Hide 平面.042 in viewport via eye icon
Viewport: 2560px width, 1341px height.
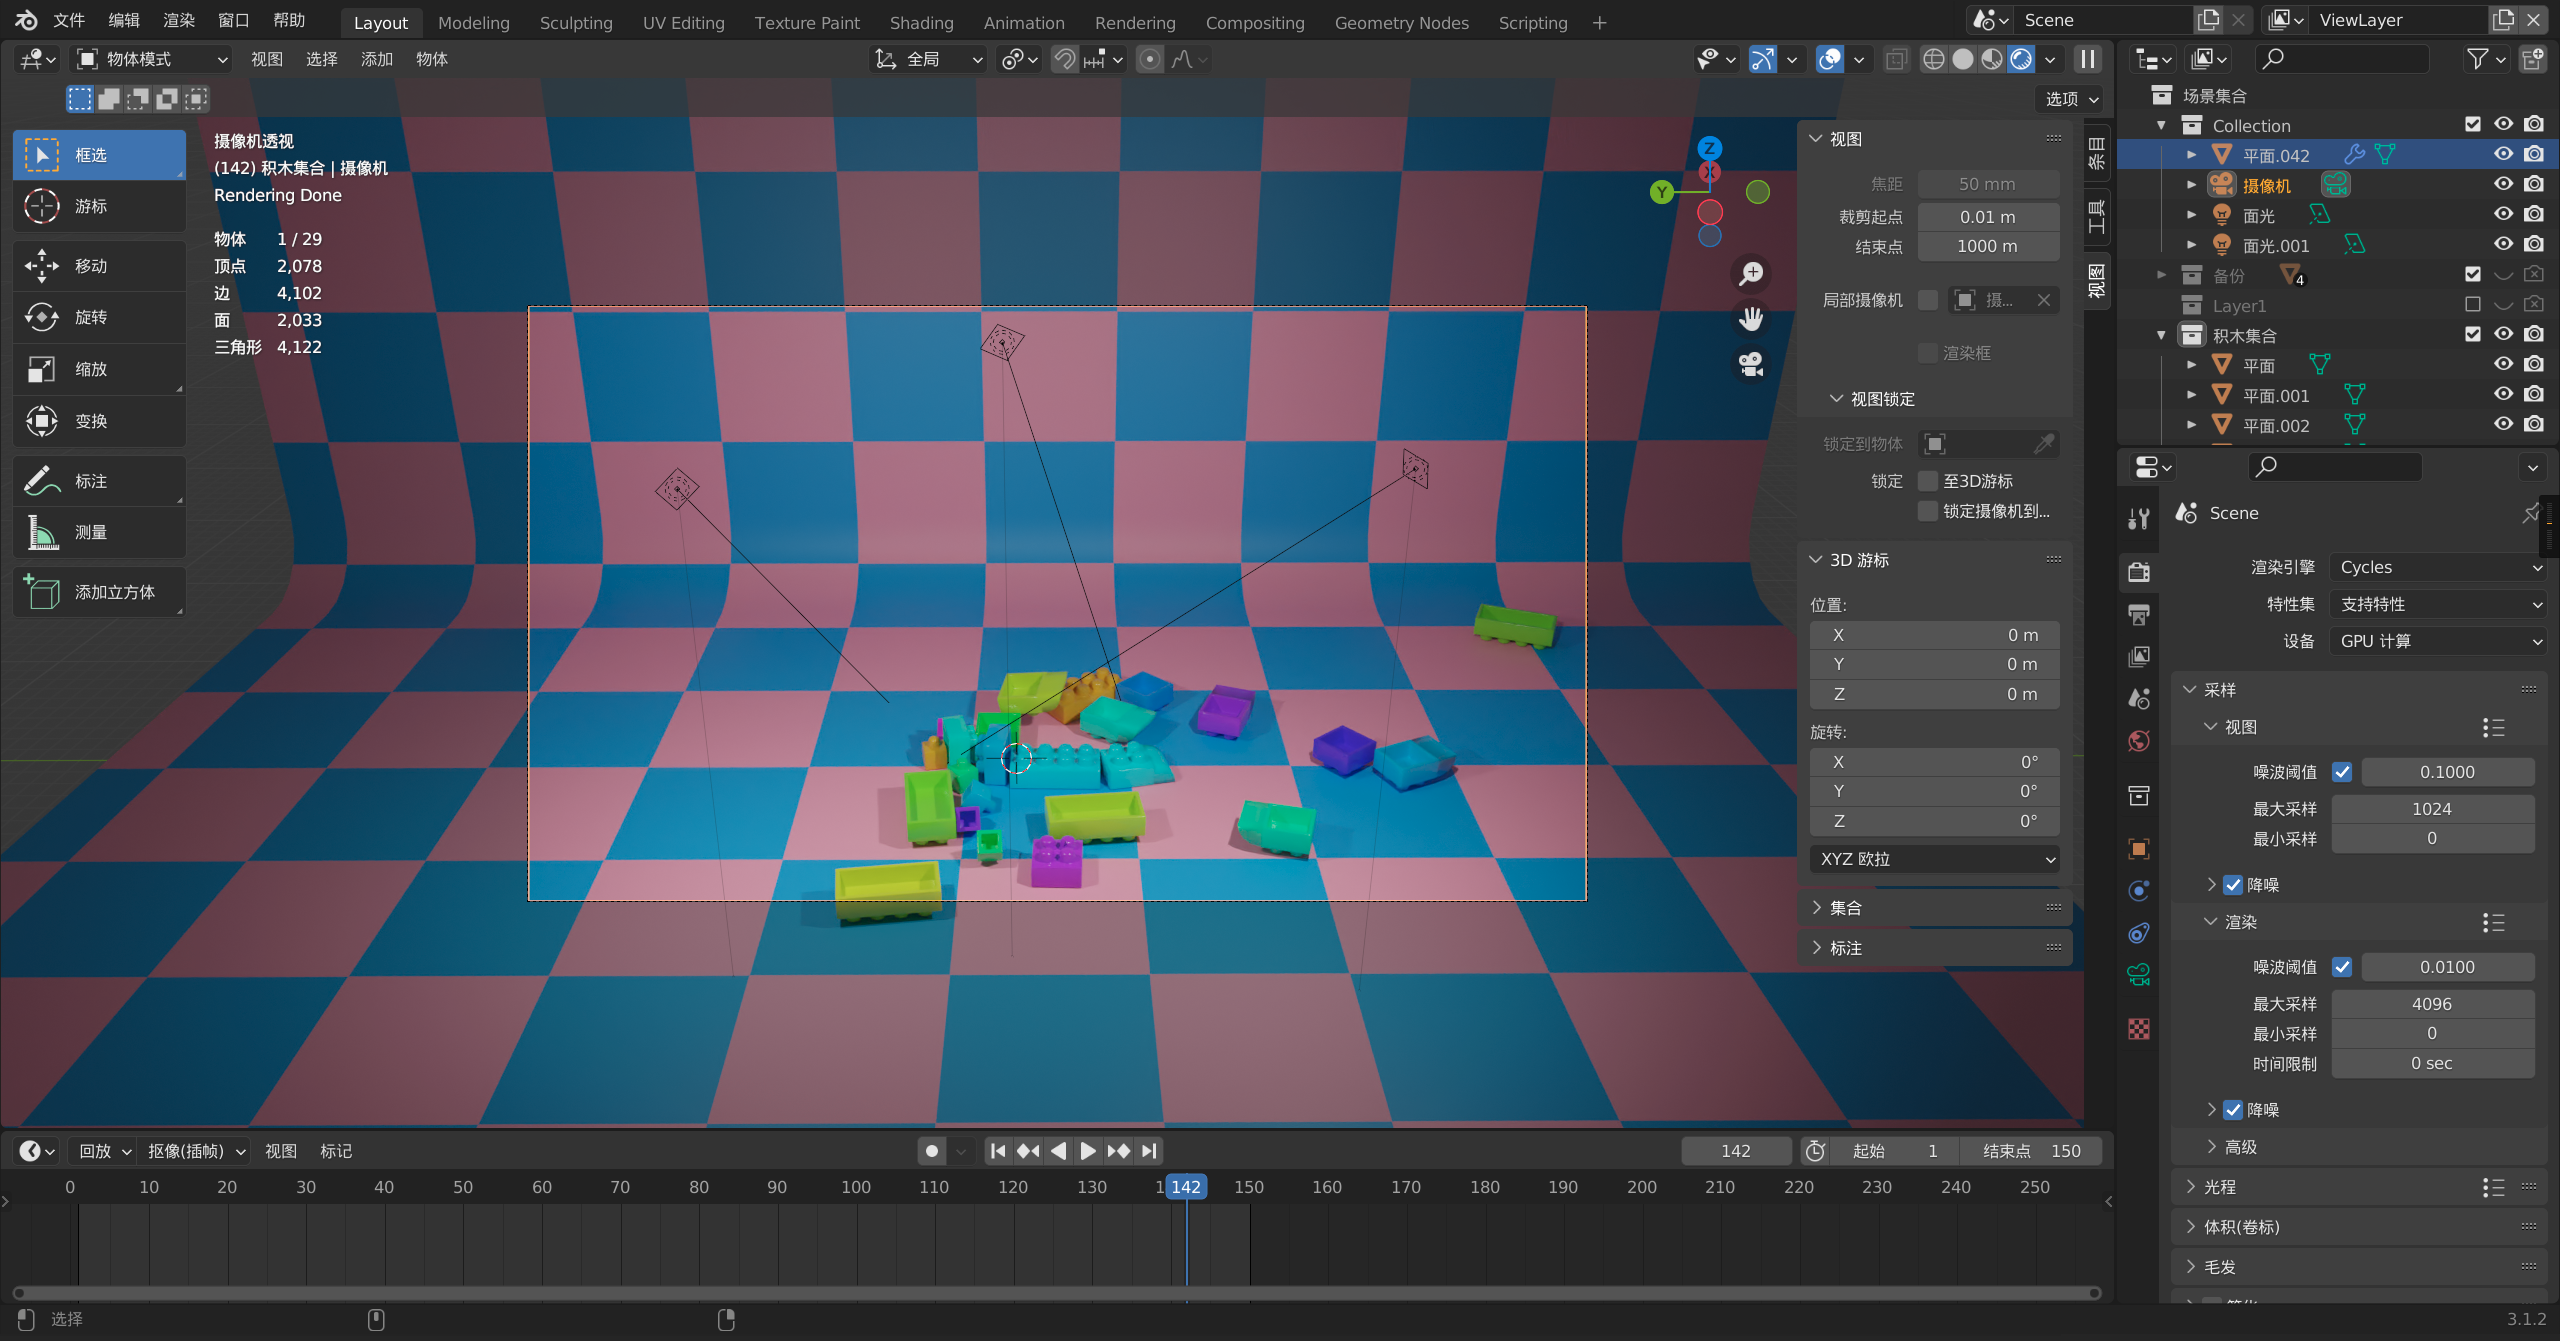(2503, 154)
